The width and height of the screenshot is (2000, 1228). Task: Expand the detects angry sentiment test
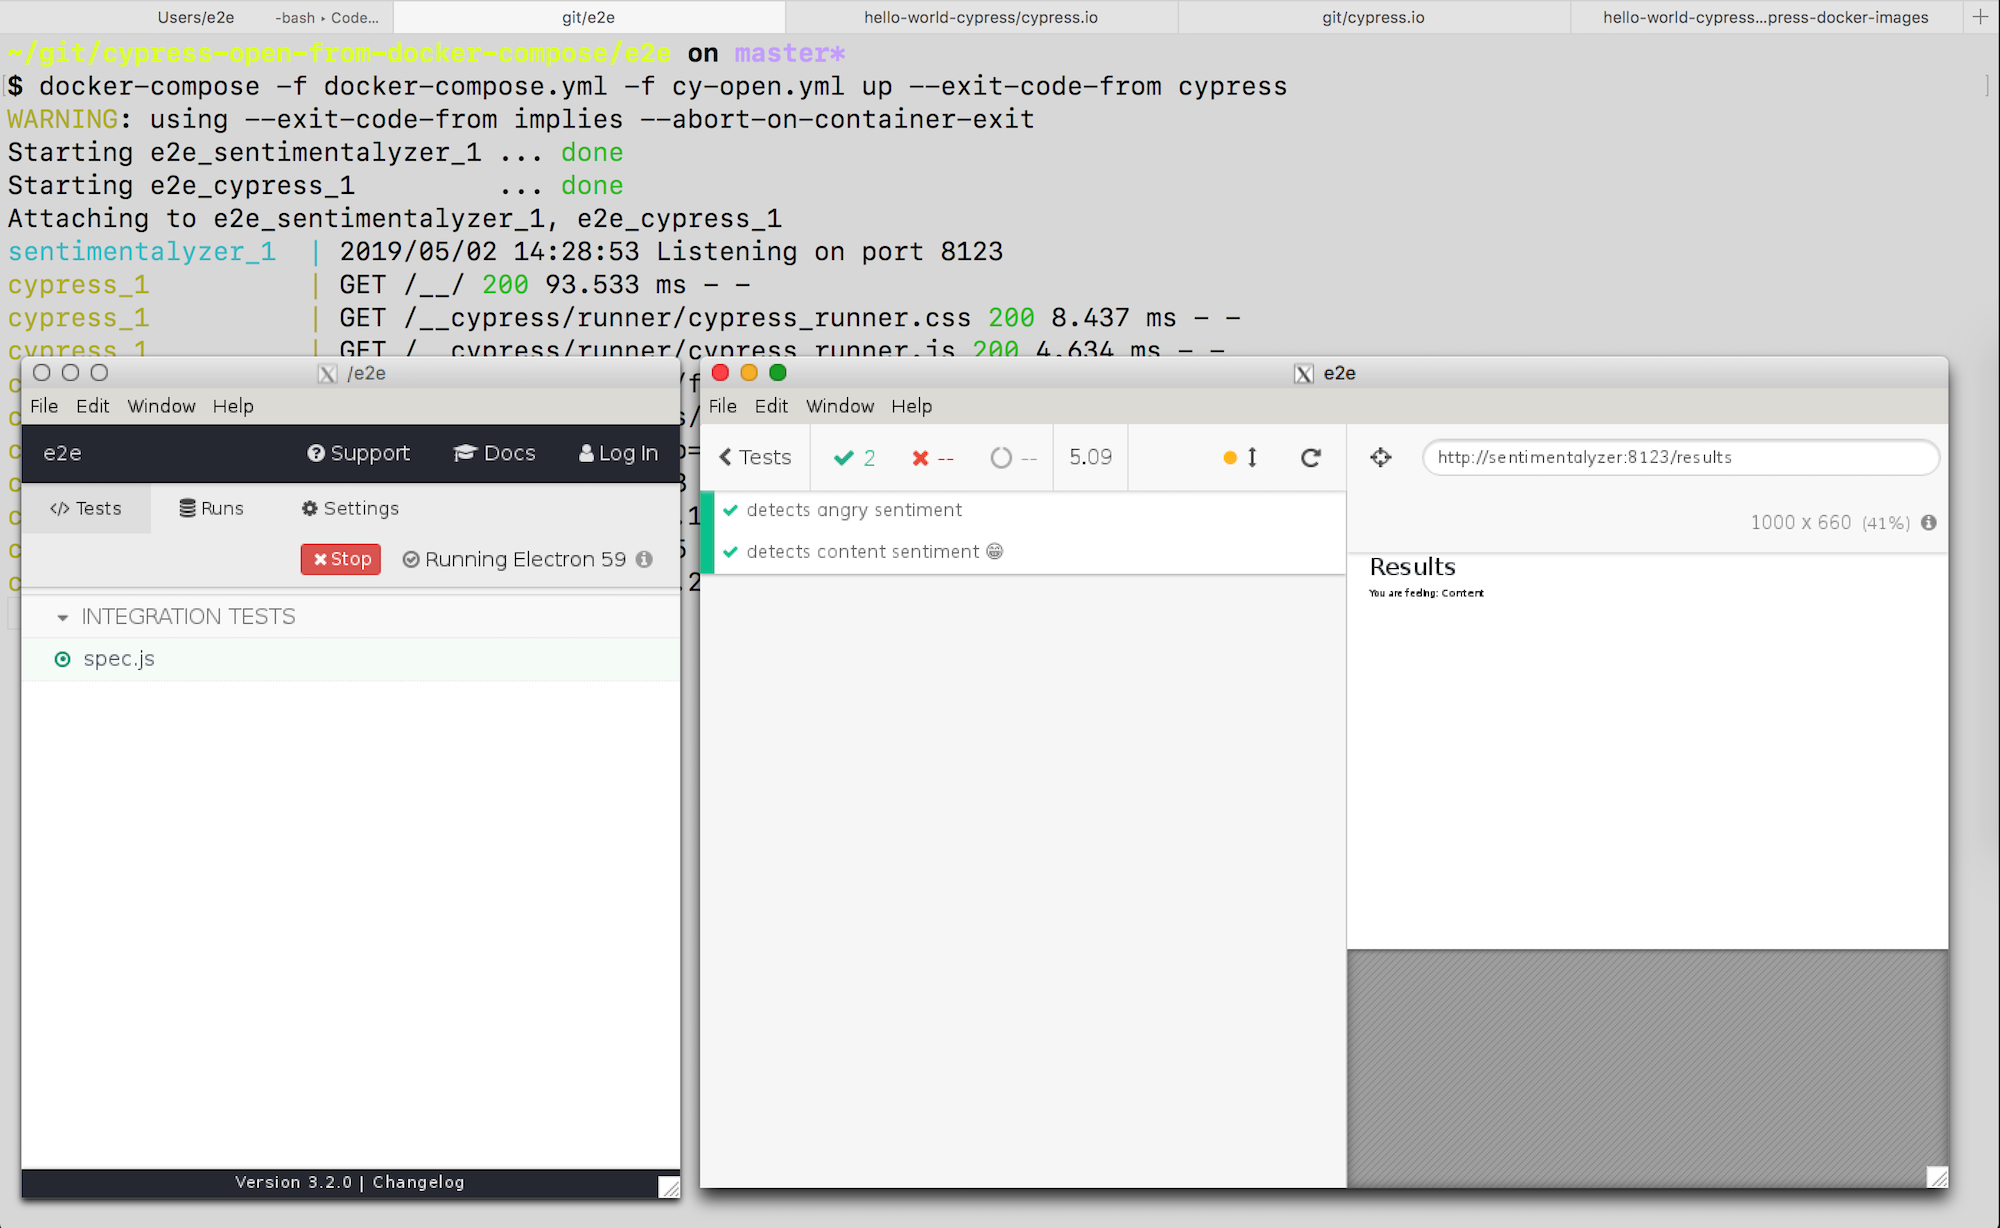[x=853, y=510]
